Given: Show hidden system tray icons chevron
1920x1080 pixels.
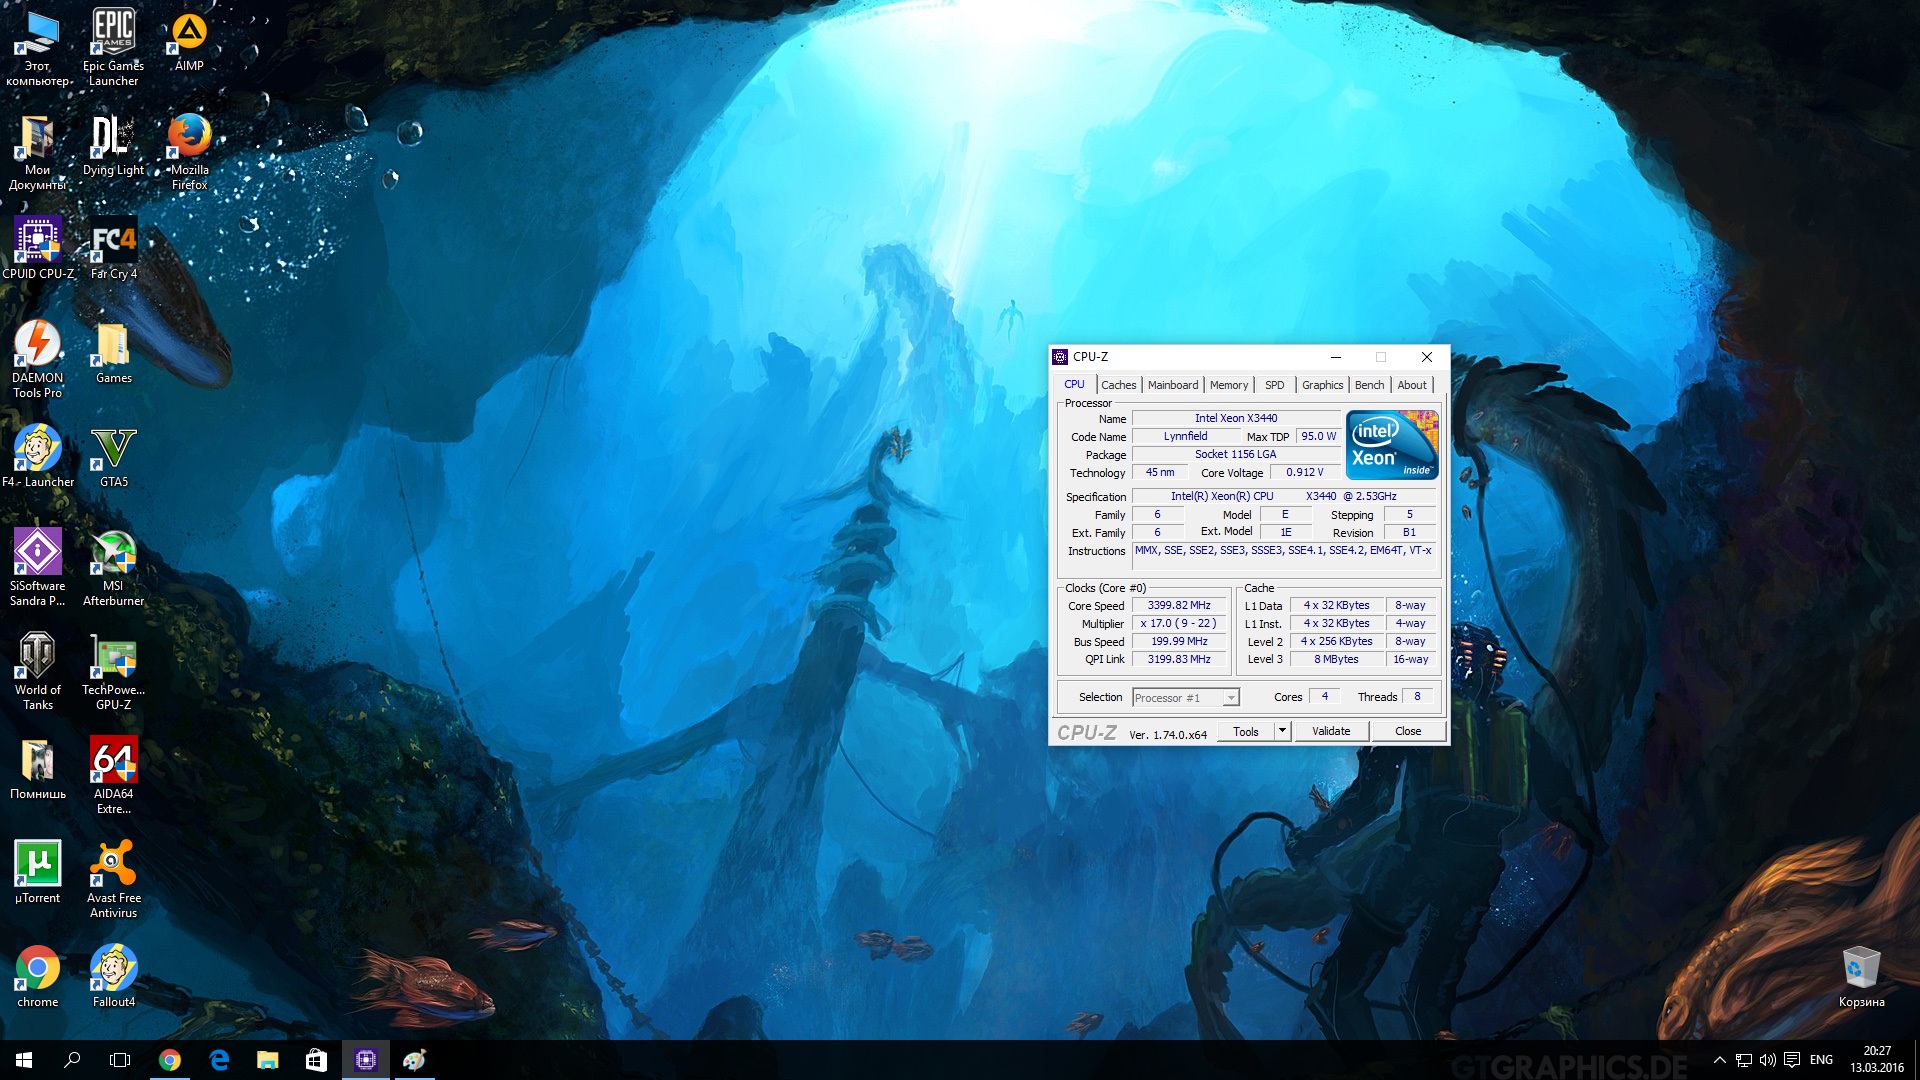Looking at the screenshot, I should point(1719,1060).
